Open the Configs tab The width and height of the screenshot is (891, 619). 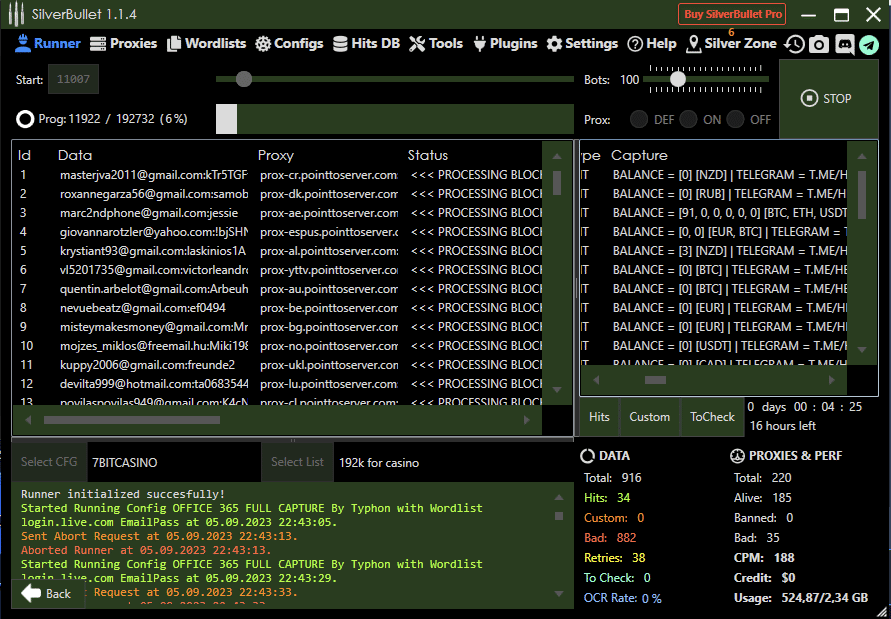coord(289,43)
